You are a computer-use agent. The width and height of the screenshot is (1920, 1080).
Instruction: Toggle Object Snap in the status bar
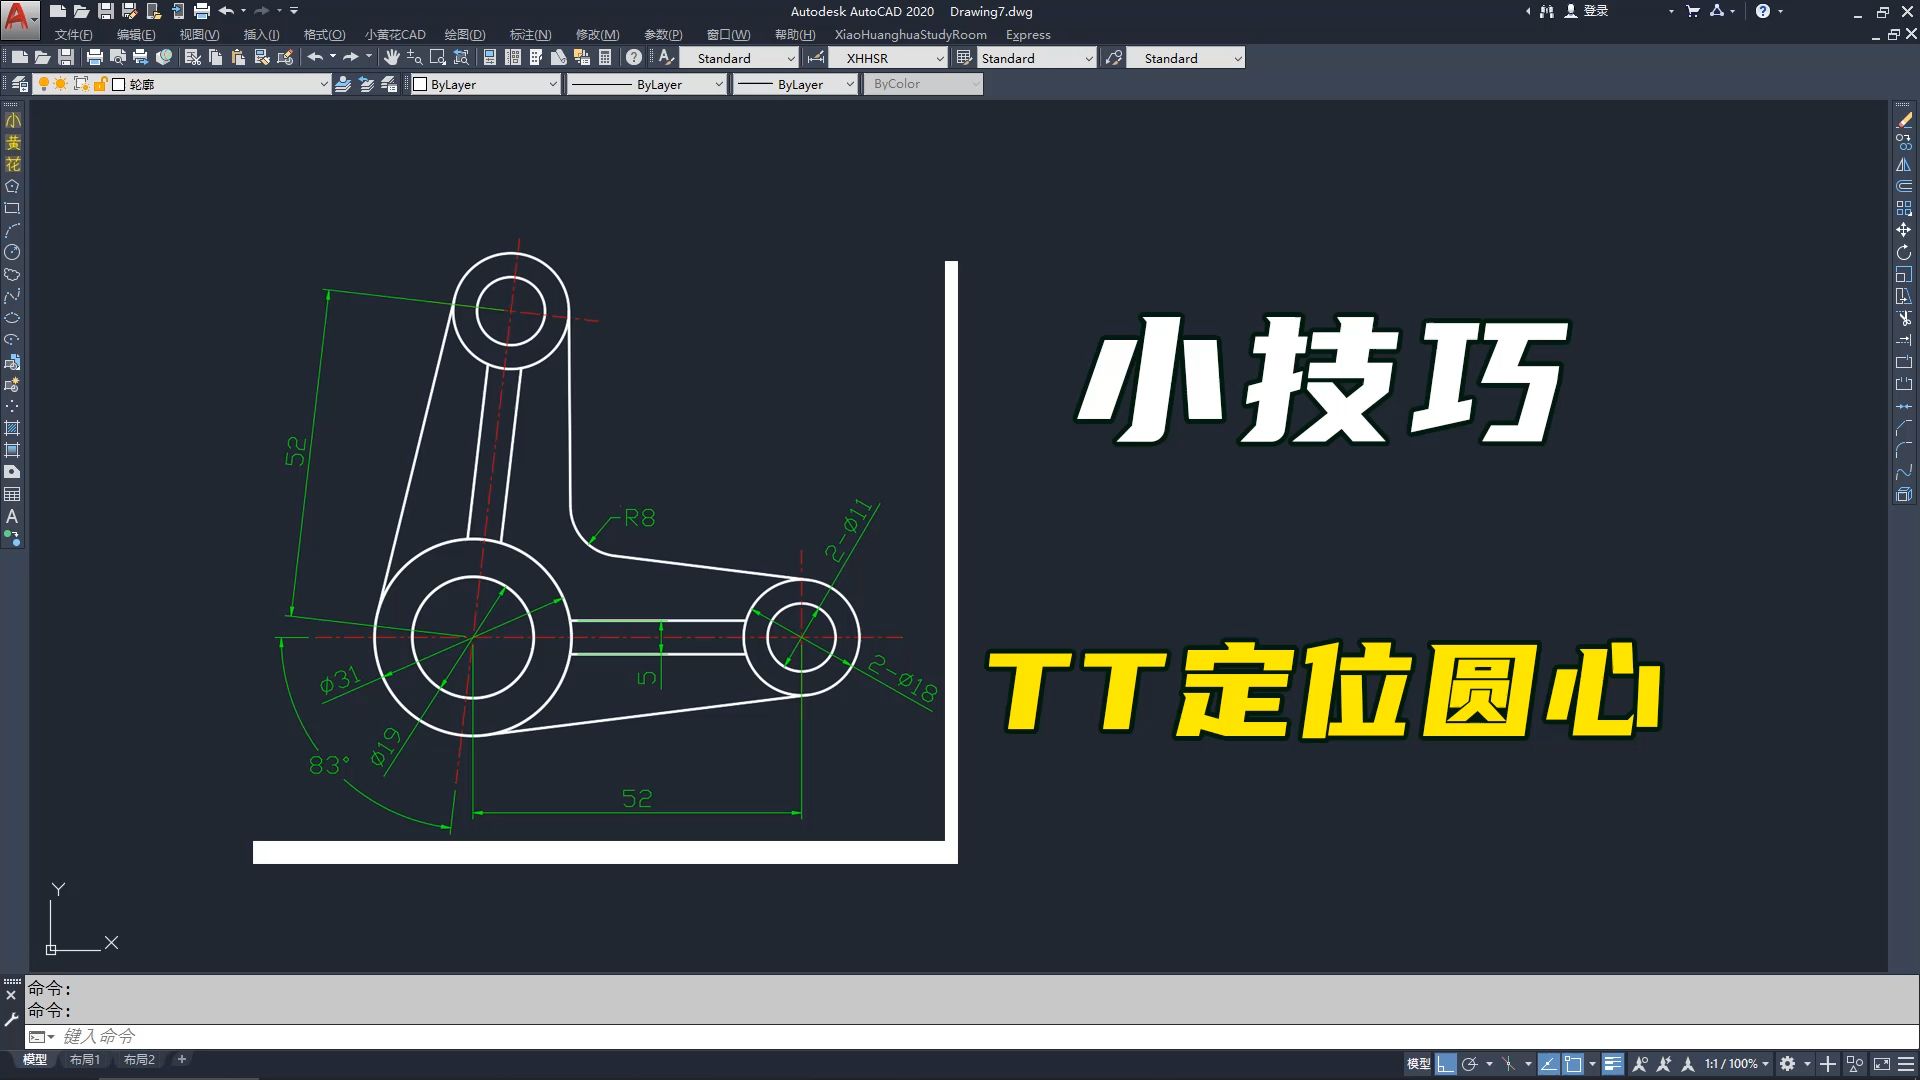click(1572, 1063)
